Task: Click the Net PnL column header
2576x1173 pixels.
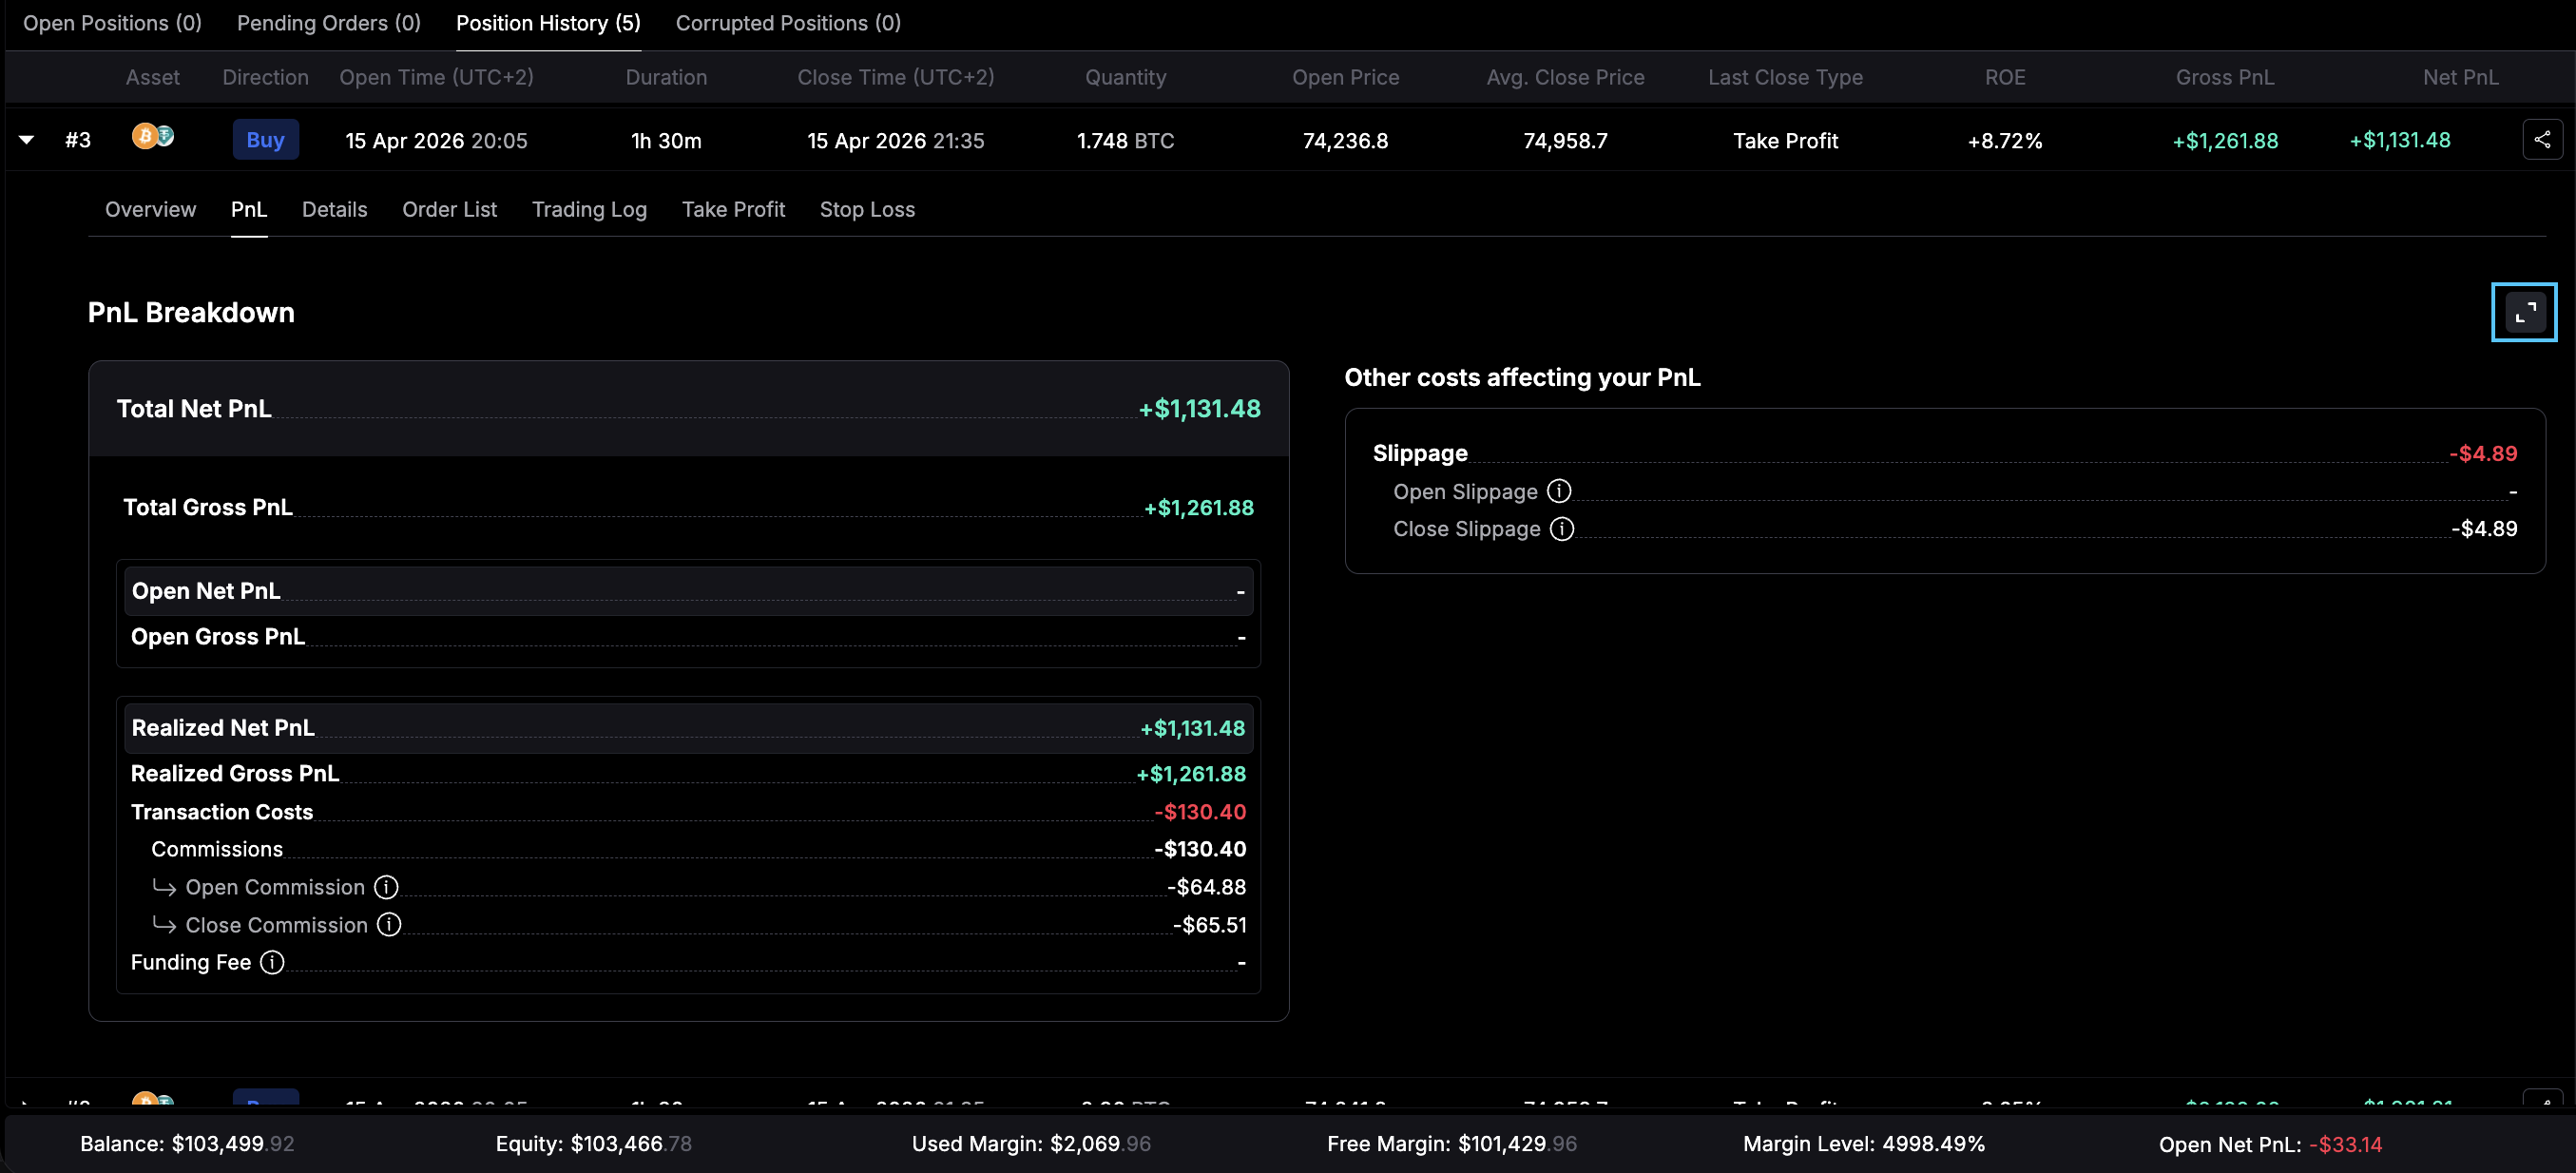Action: 2461,77
